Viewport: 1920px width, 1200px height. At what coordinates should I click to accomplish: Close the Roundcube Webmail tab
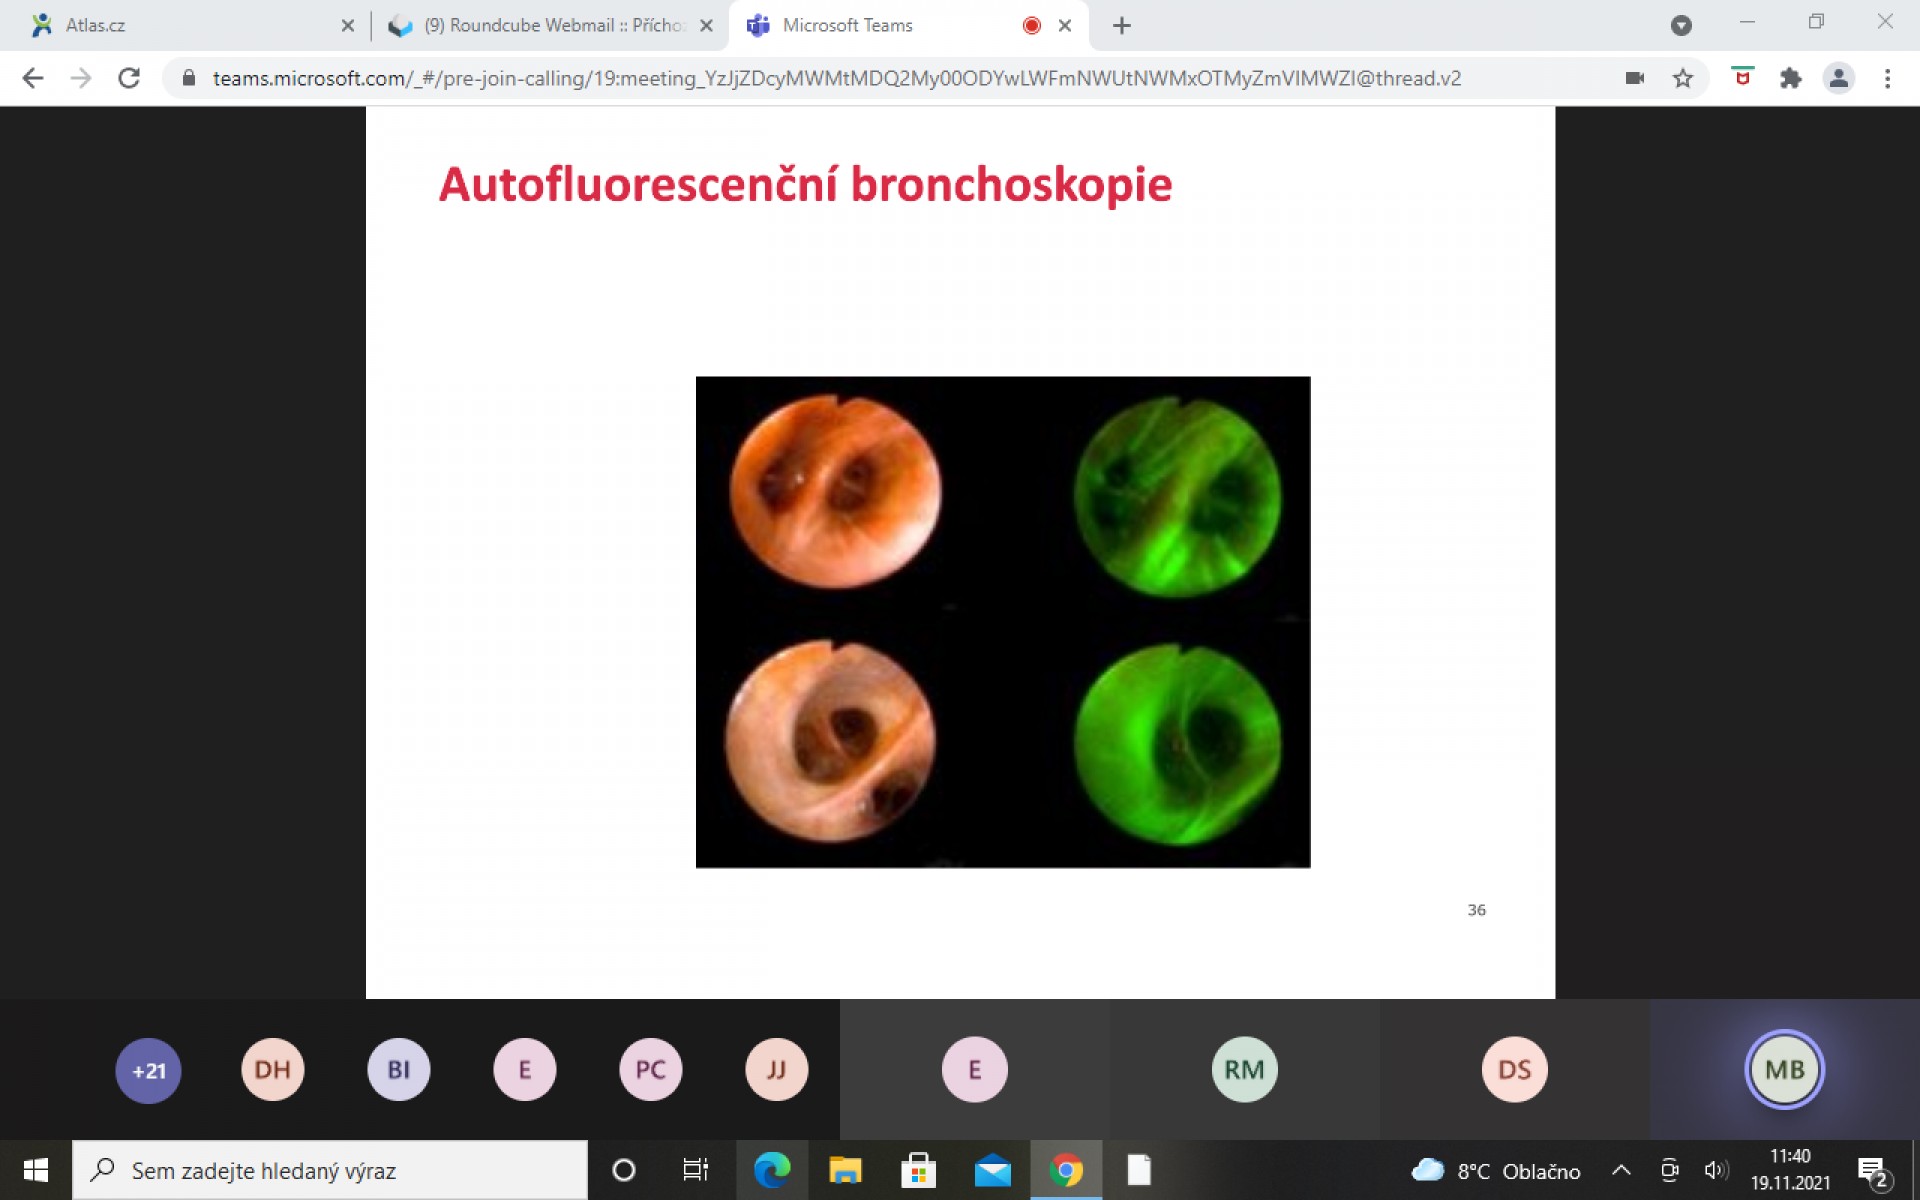(x=706, y=26)
